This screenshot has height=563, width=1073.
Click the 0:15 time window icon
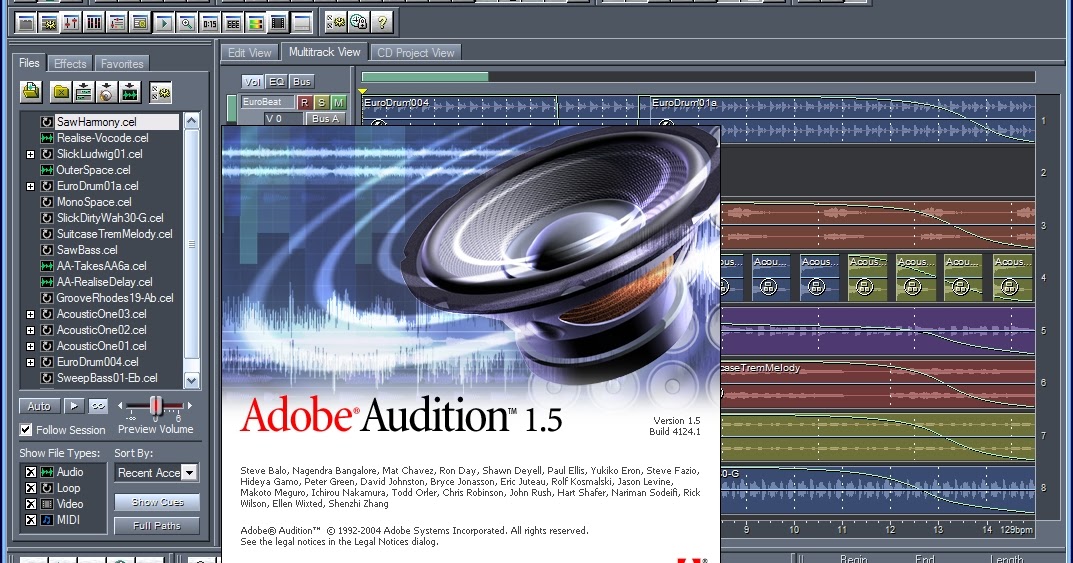tap(209, 24)
